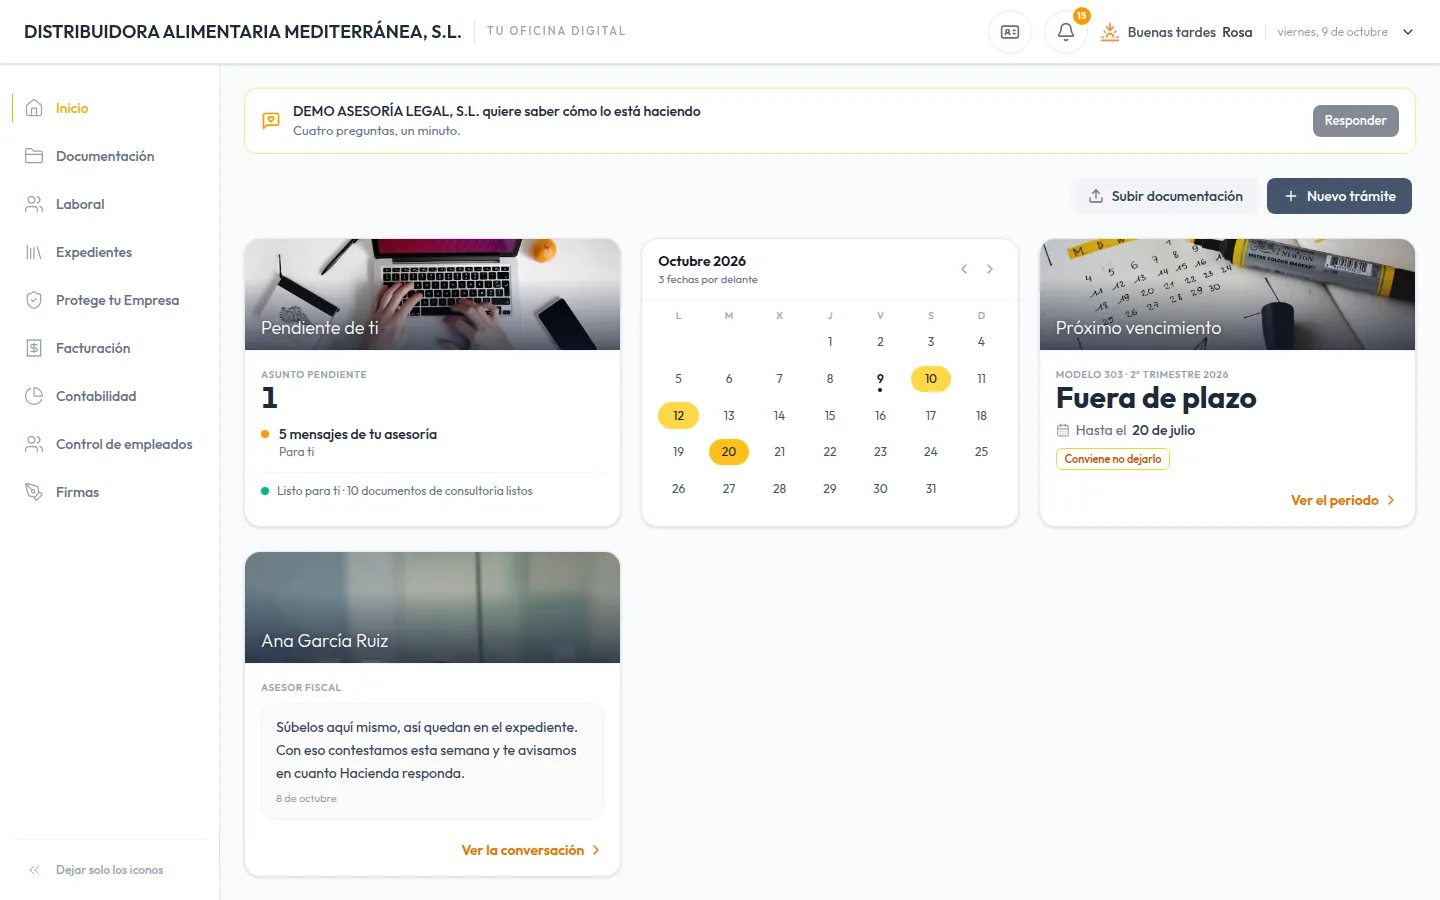
Task: Click the survey chat icon in banner
Action: [x=271, y=121]
